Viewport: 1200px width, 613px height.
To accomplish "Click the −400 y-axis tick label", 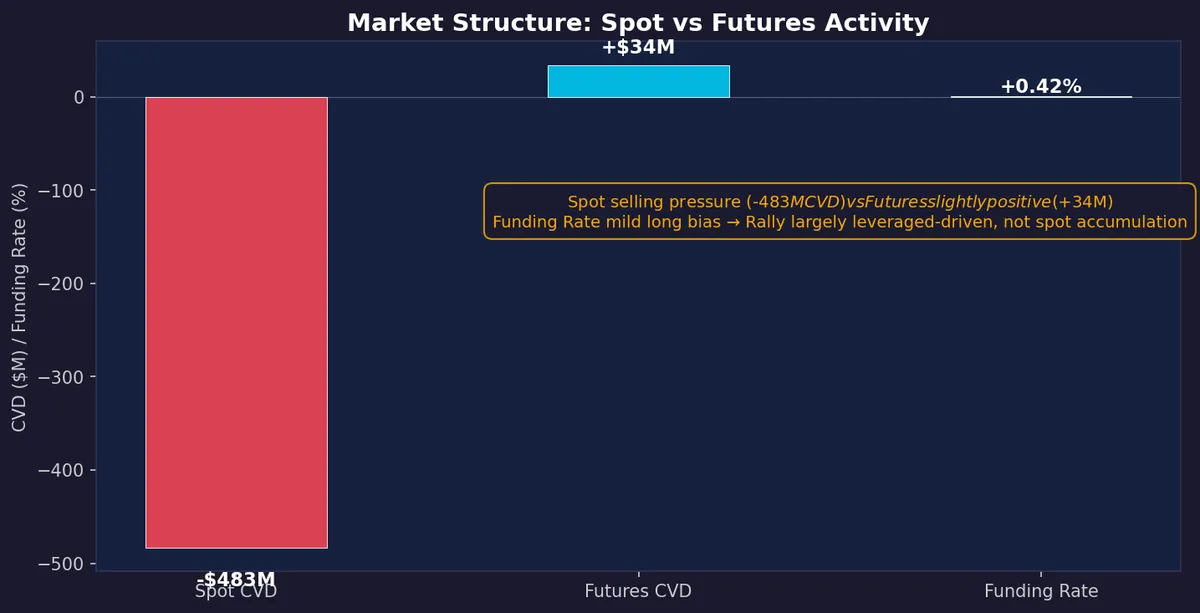I will click(63, 470).
